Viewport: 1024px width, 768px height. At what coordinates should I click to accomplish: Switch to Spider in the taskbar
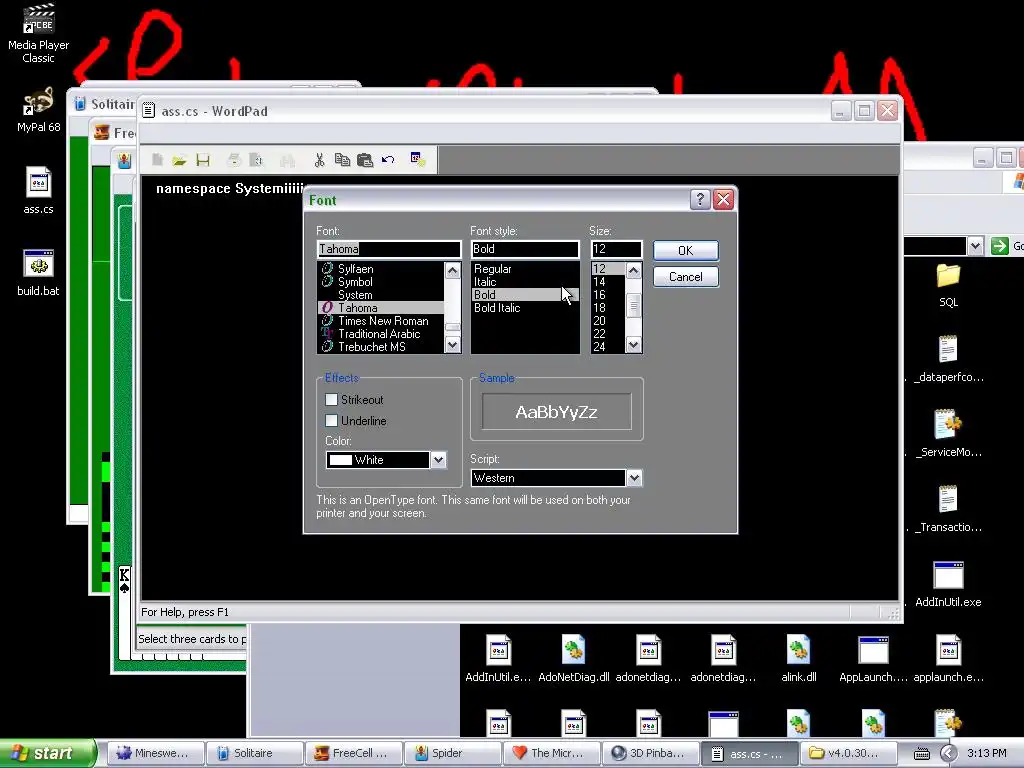pyautogui.click(x=452, y=753)
